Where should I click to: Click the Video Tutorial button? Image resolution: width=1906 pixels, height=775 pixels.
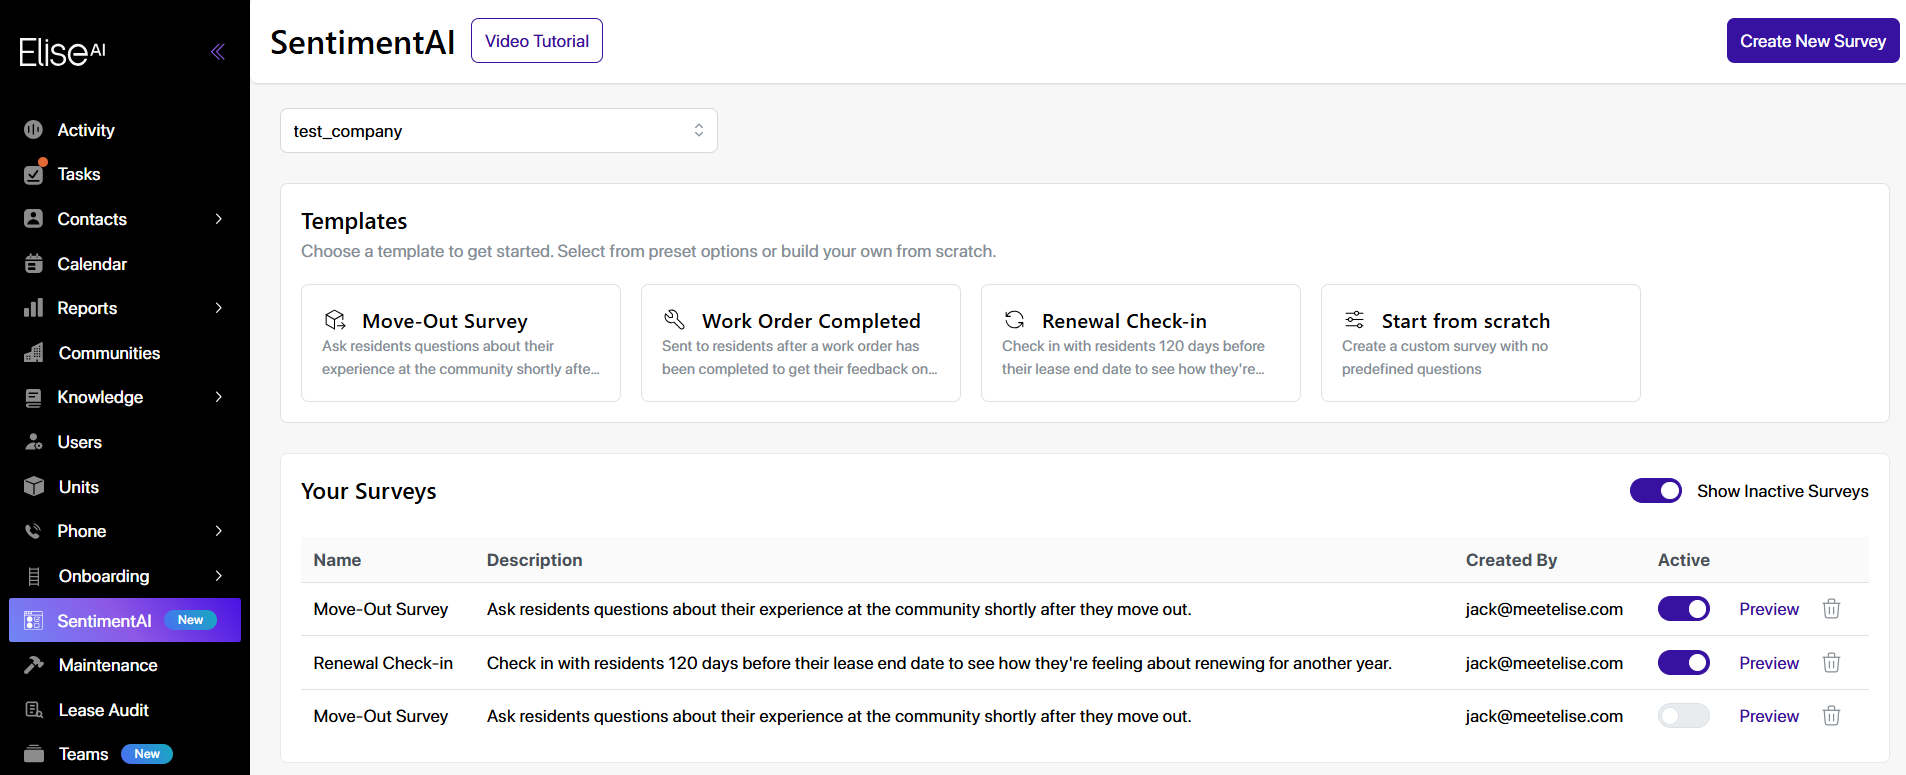tap(537, 41)
